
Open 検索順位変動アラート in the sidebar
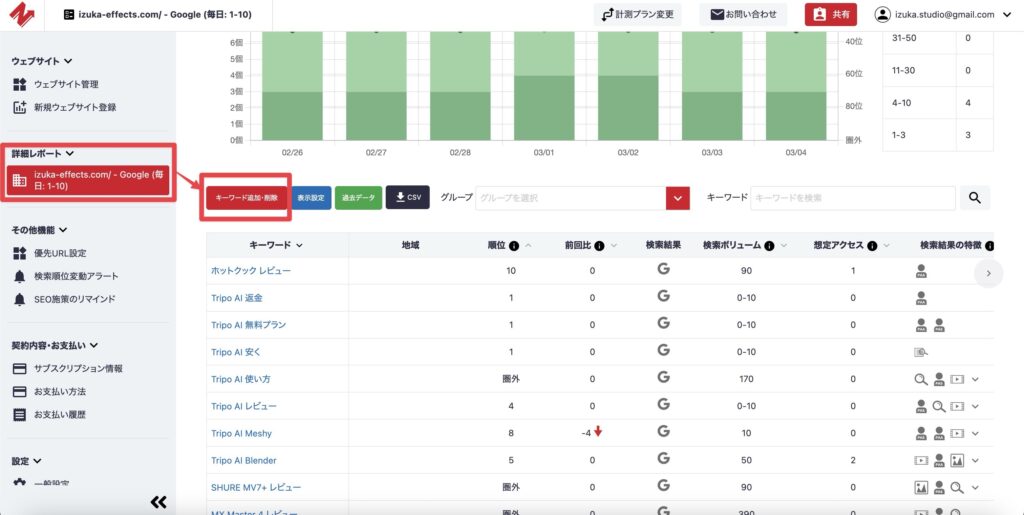coord(76,276)
